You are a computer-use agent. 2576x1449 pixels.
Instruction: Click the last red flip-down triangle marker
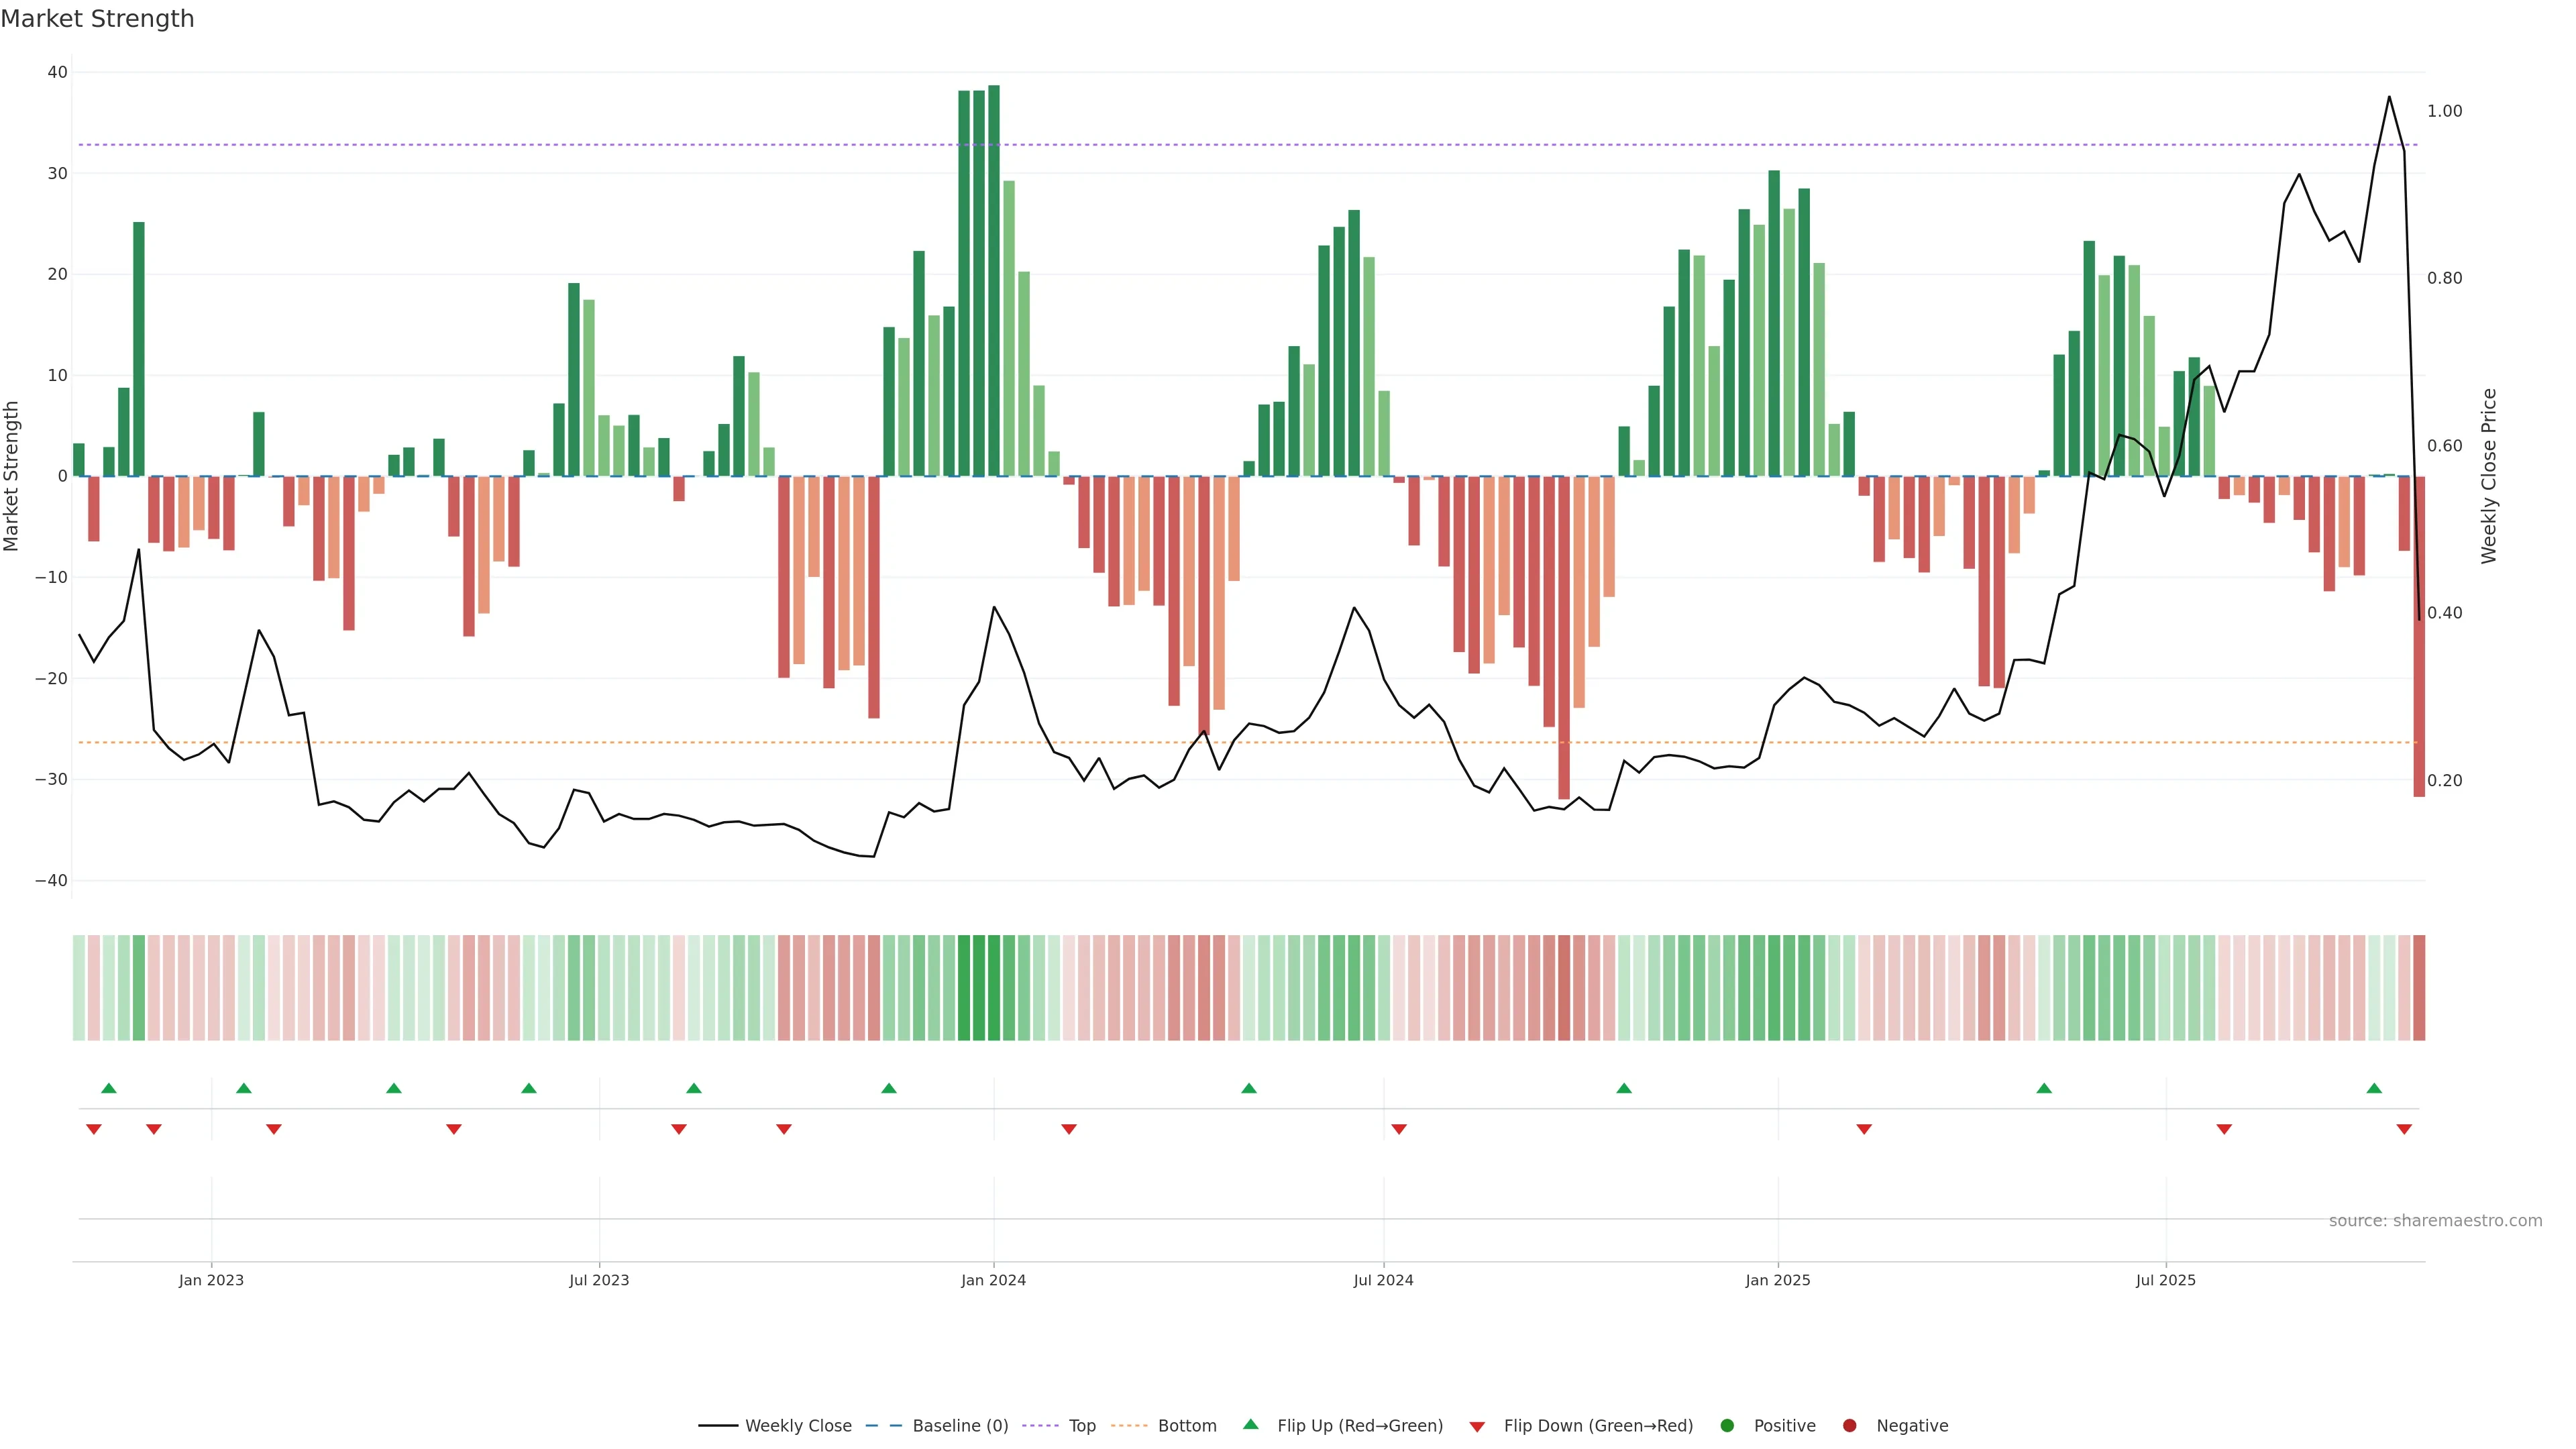[2404, 1129]
